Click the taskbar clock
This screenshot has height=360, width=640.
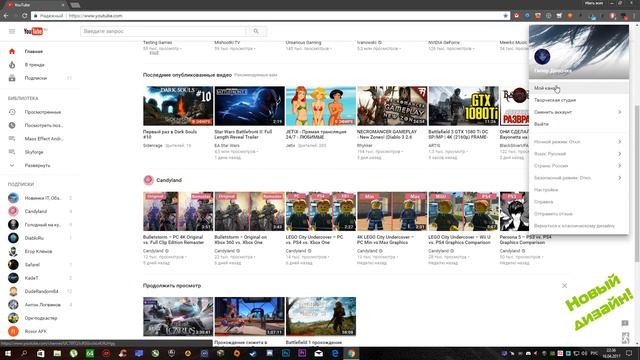coord(611,353)
